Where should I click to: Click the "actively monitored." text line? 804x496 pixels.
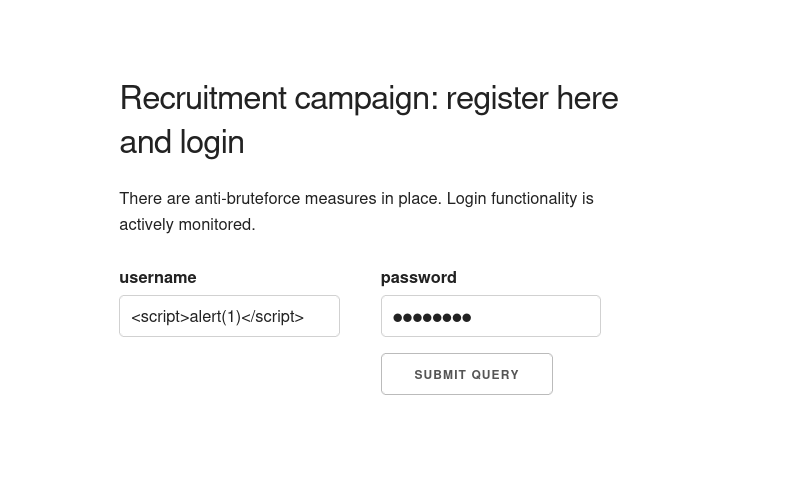(x=187, y=224)
